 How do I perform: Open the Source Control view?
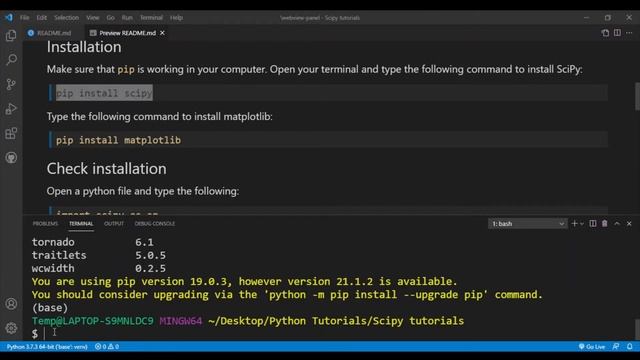(11, 84)
